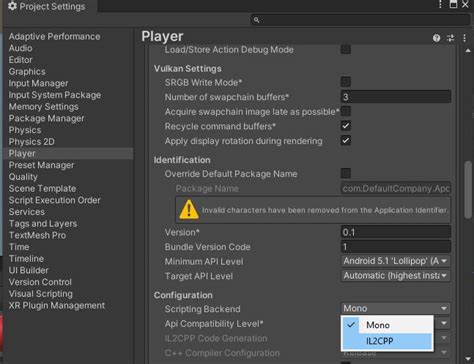Open XR Plugin Management settings

pyautogui.click(x=57, y=305)
